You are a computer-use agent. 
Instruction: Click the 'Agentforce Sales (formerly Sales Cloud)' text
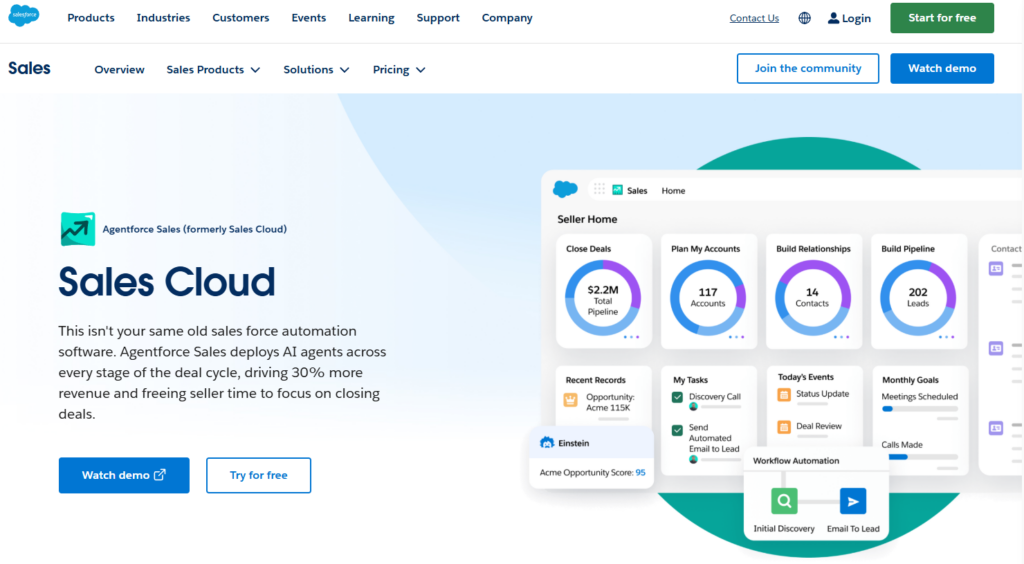[195, 229]
